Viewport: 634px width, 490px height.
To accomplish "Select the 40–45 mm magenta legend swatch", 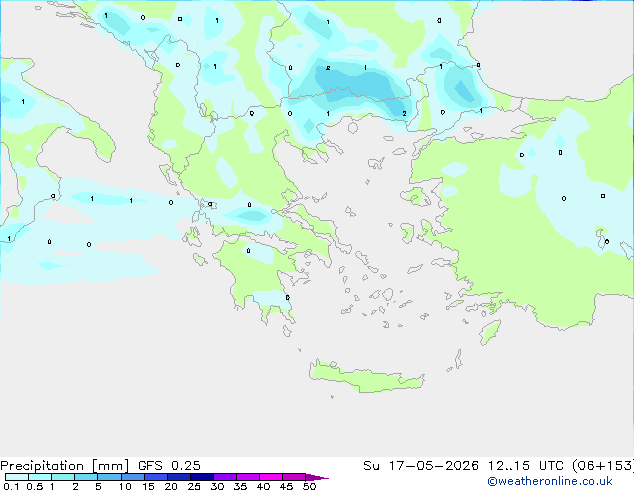I will (x=271, y=477).
